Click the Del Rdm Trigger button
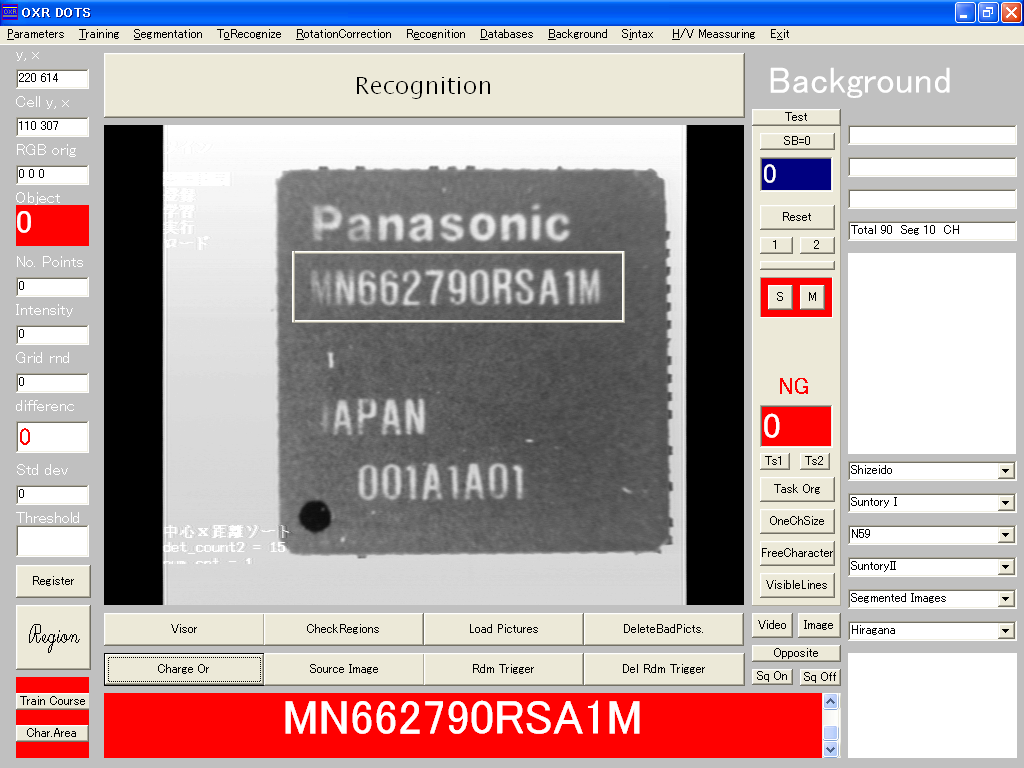1024x768 pixels. [x=664, y=669]
